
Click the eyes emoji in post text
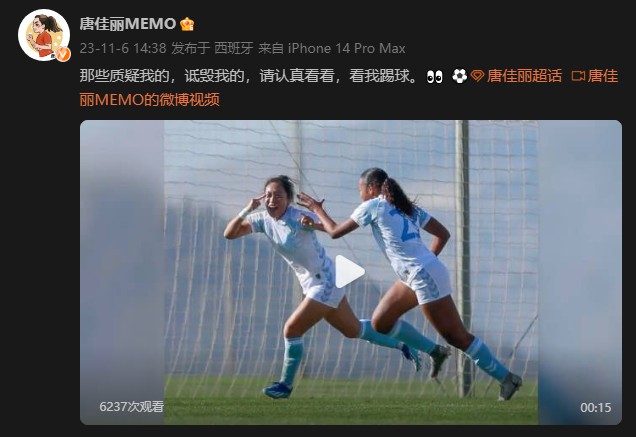434,76
